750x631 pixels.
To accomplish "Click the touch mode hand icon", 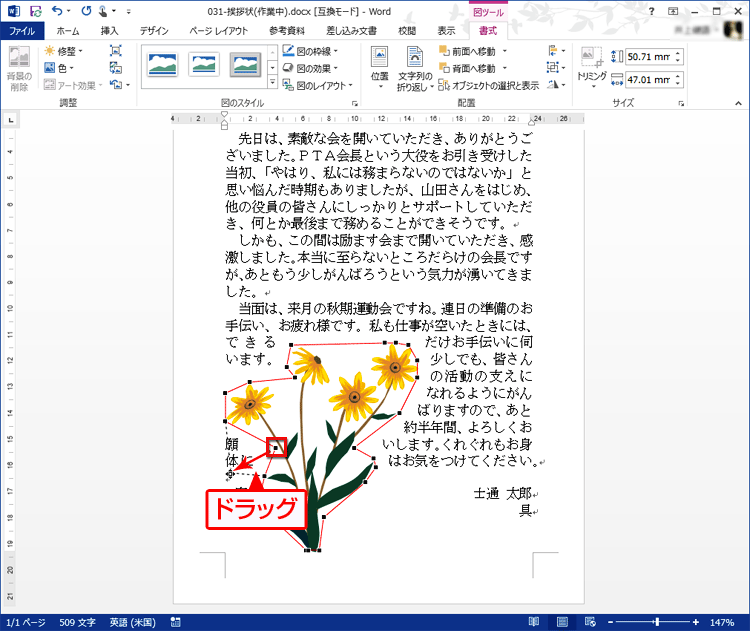I will pyautogui.click(x=103, y=11).
